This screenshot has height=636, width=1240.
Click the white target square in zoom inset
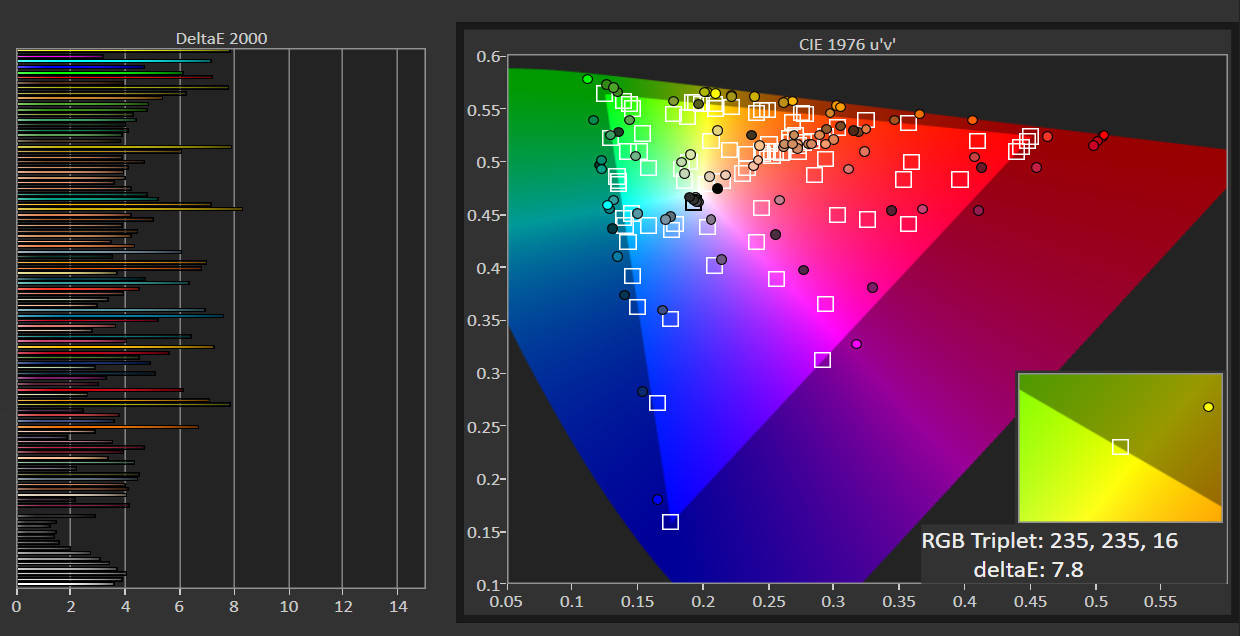pos(1120,447)
